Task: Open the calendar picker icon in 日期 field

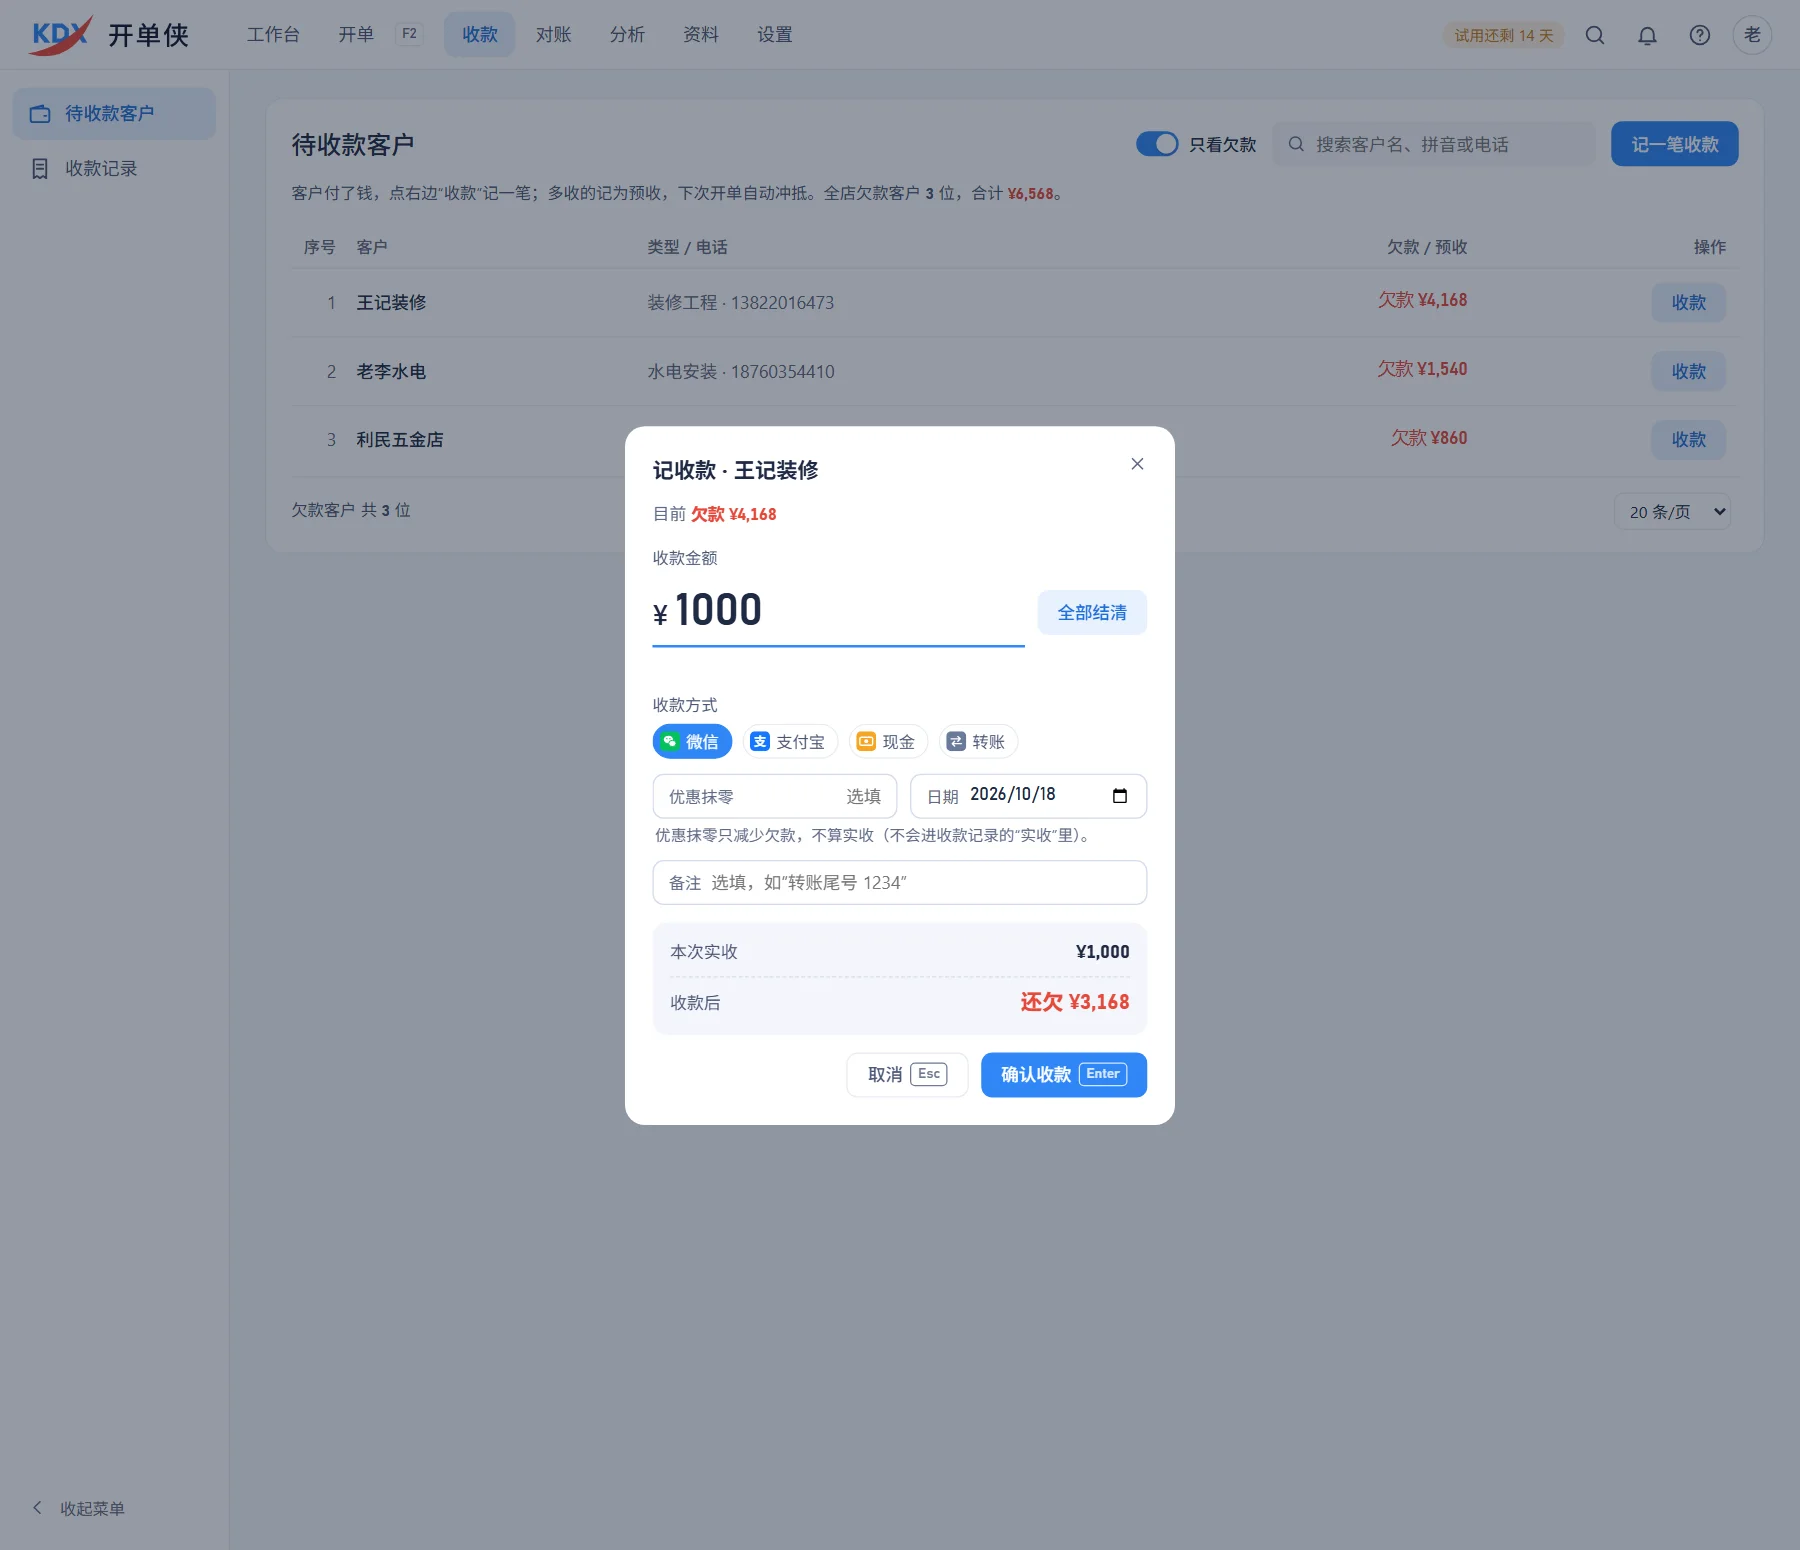Action: tap(1120, 796)
